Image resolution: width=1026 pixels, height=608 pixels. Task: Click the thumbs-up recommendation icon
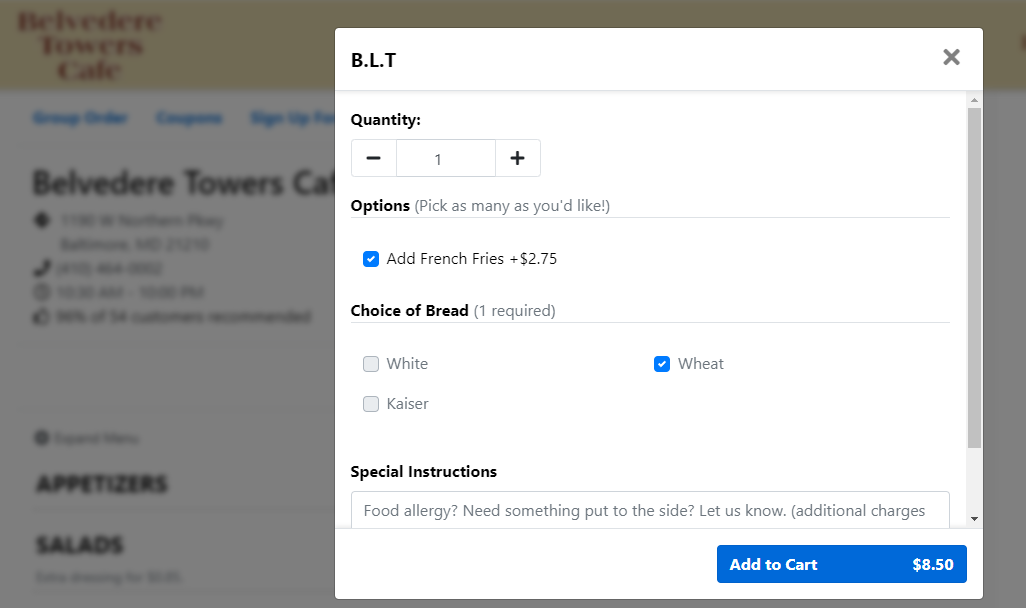[x=41, y=317]
